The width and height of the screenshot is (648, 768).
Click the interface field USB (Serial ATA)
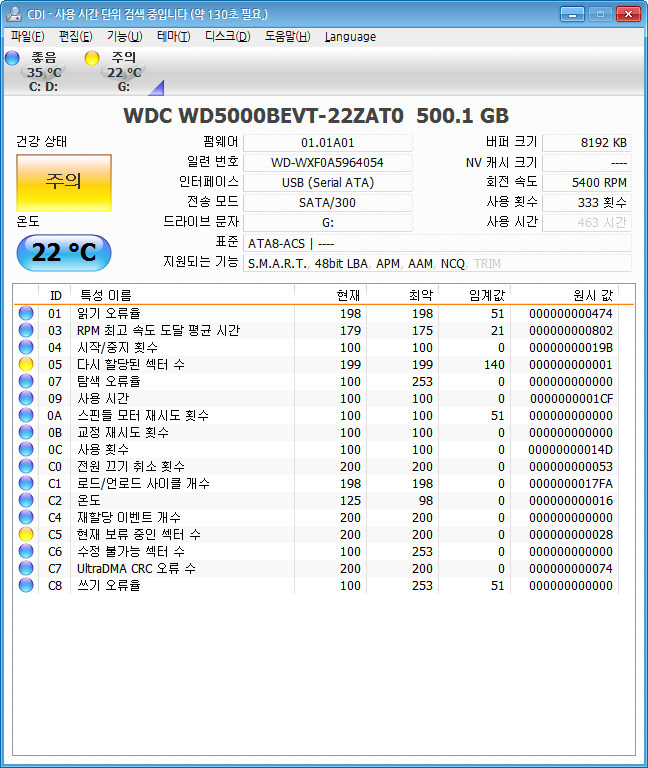(x=327, y=183)
